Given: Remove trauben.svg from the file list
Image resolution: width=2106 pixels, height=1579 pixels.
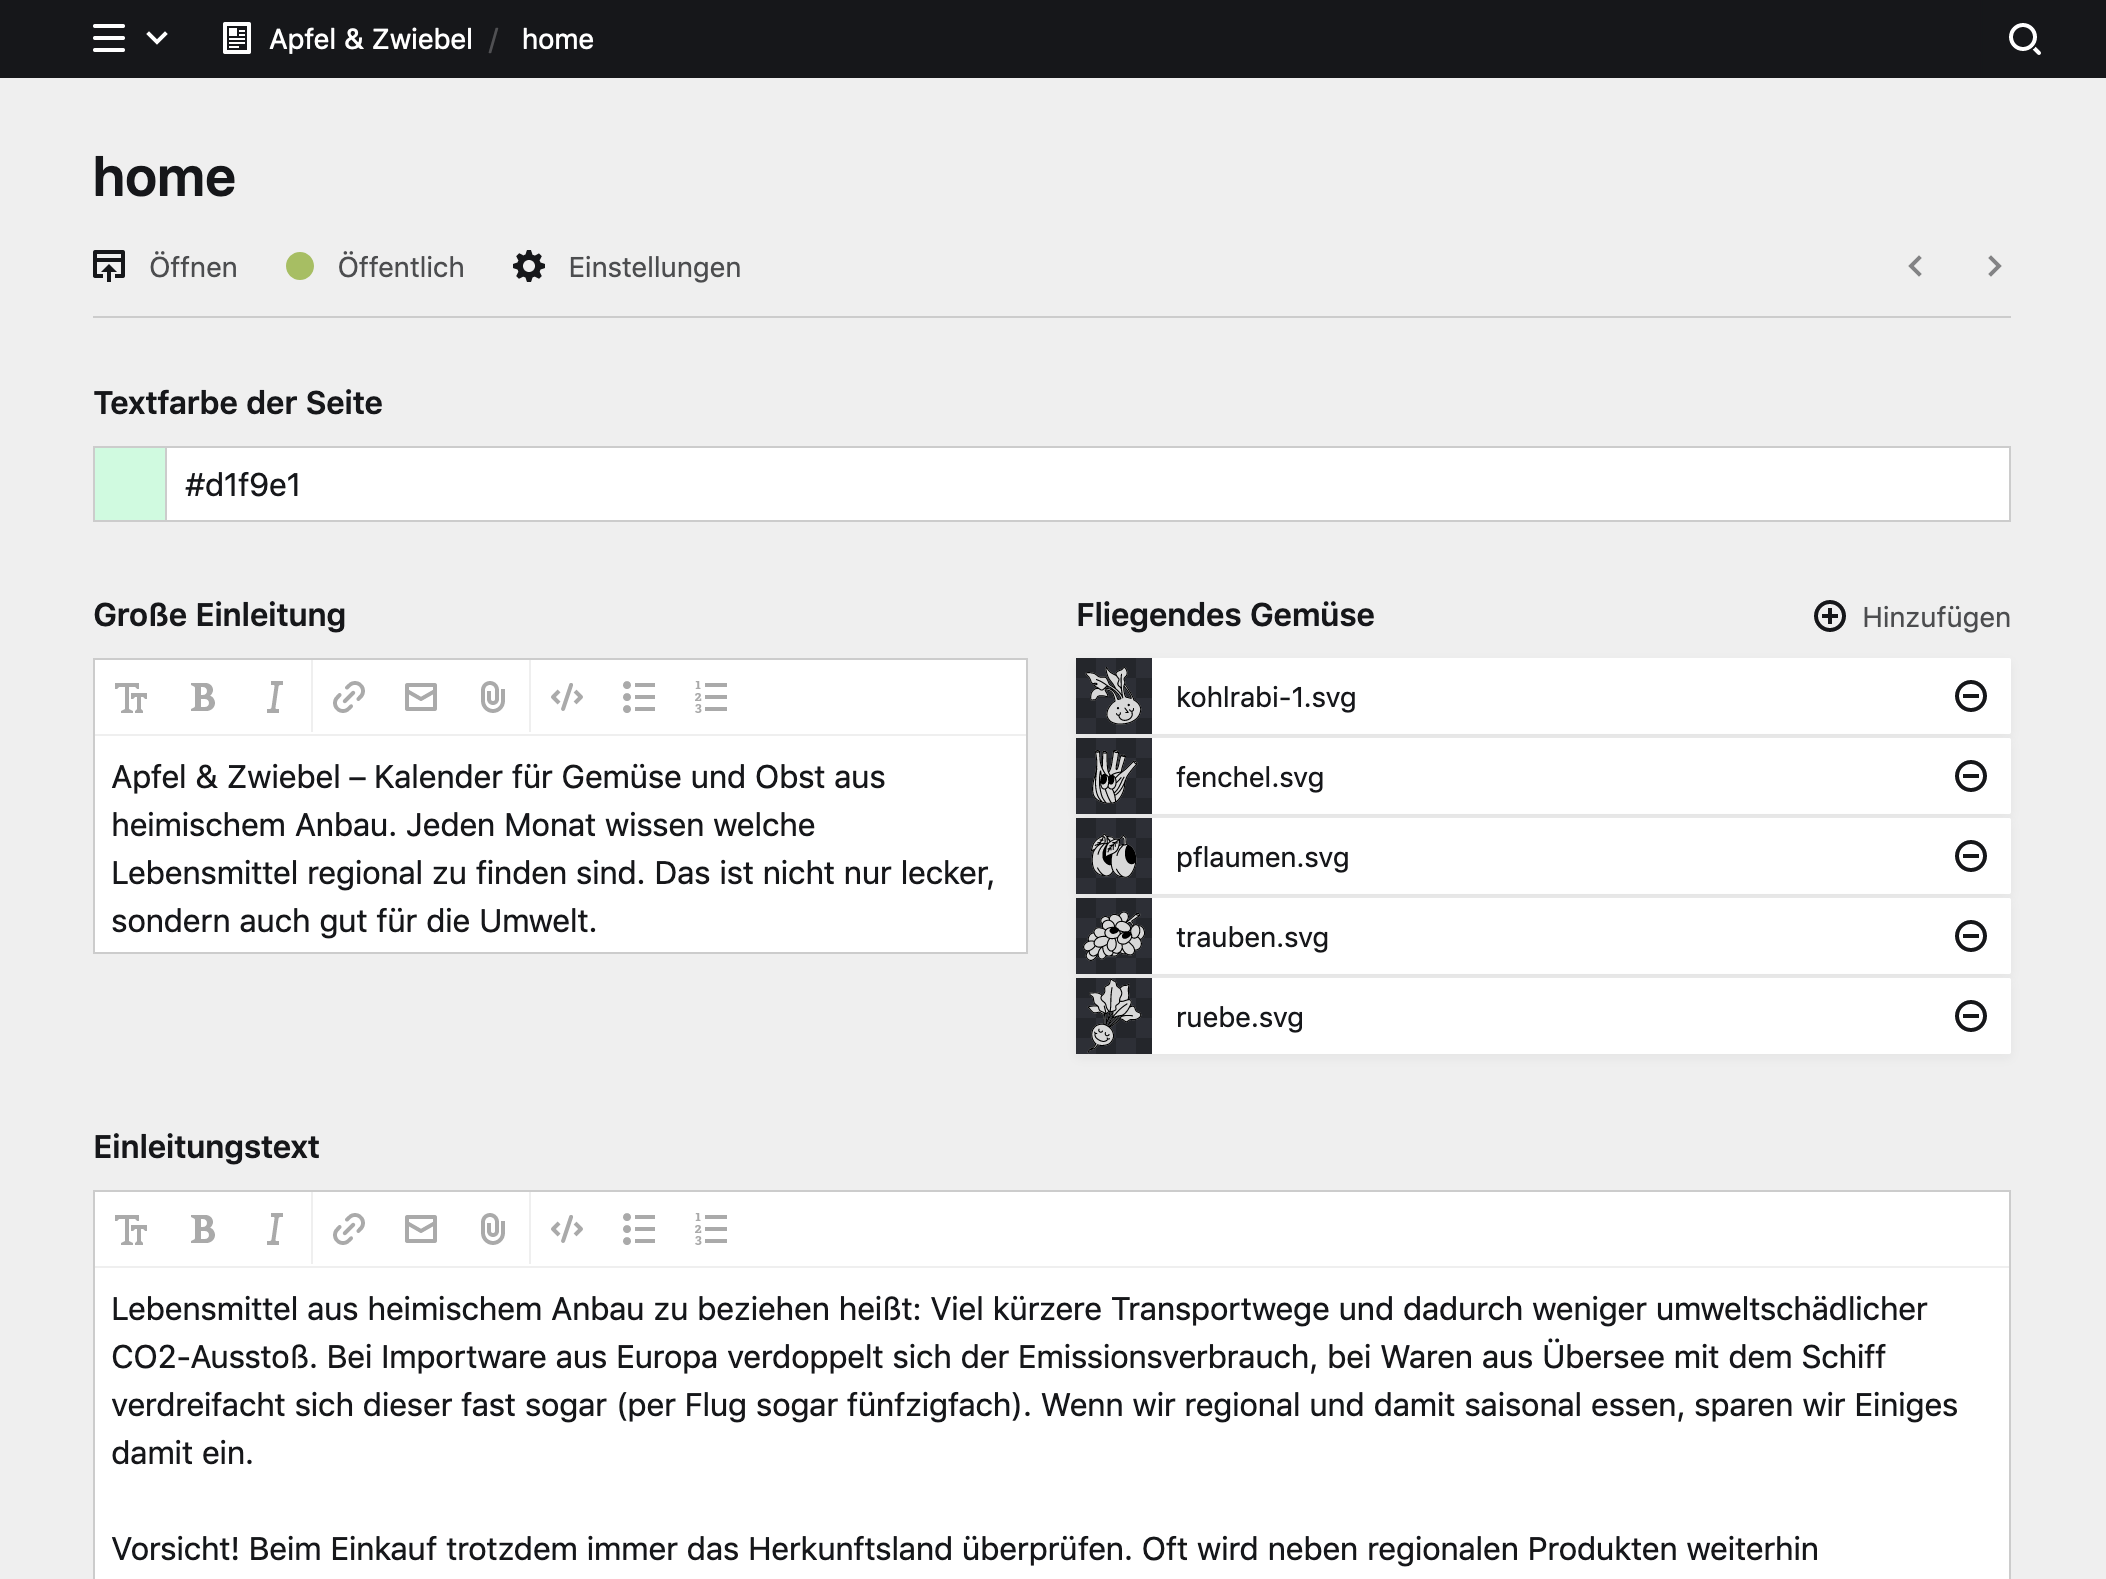Looking at the screenshot, I should [1971, 936].
